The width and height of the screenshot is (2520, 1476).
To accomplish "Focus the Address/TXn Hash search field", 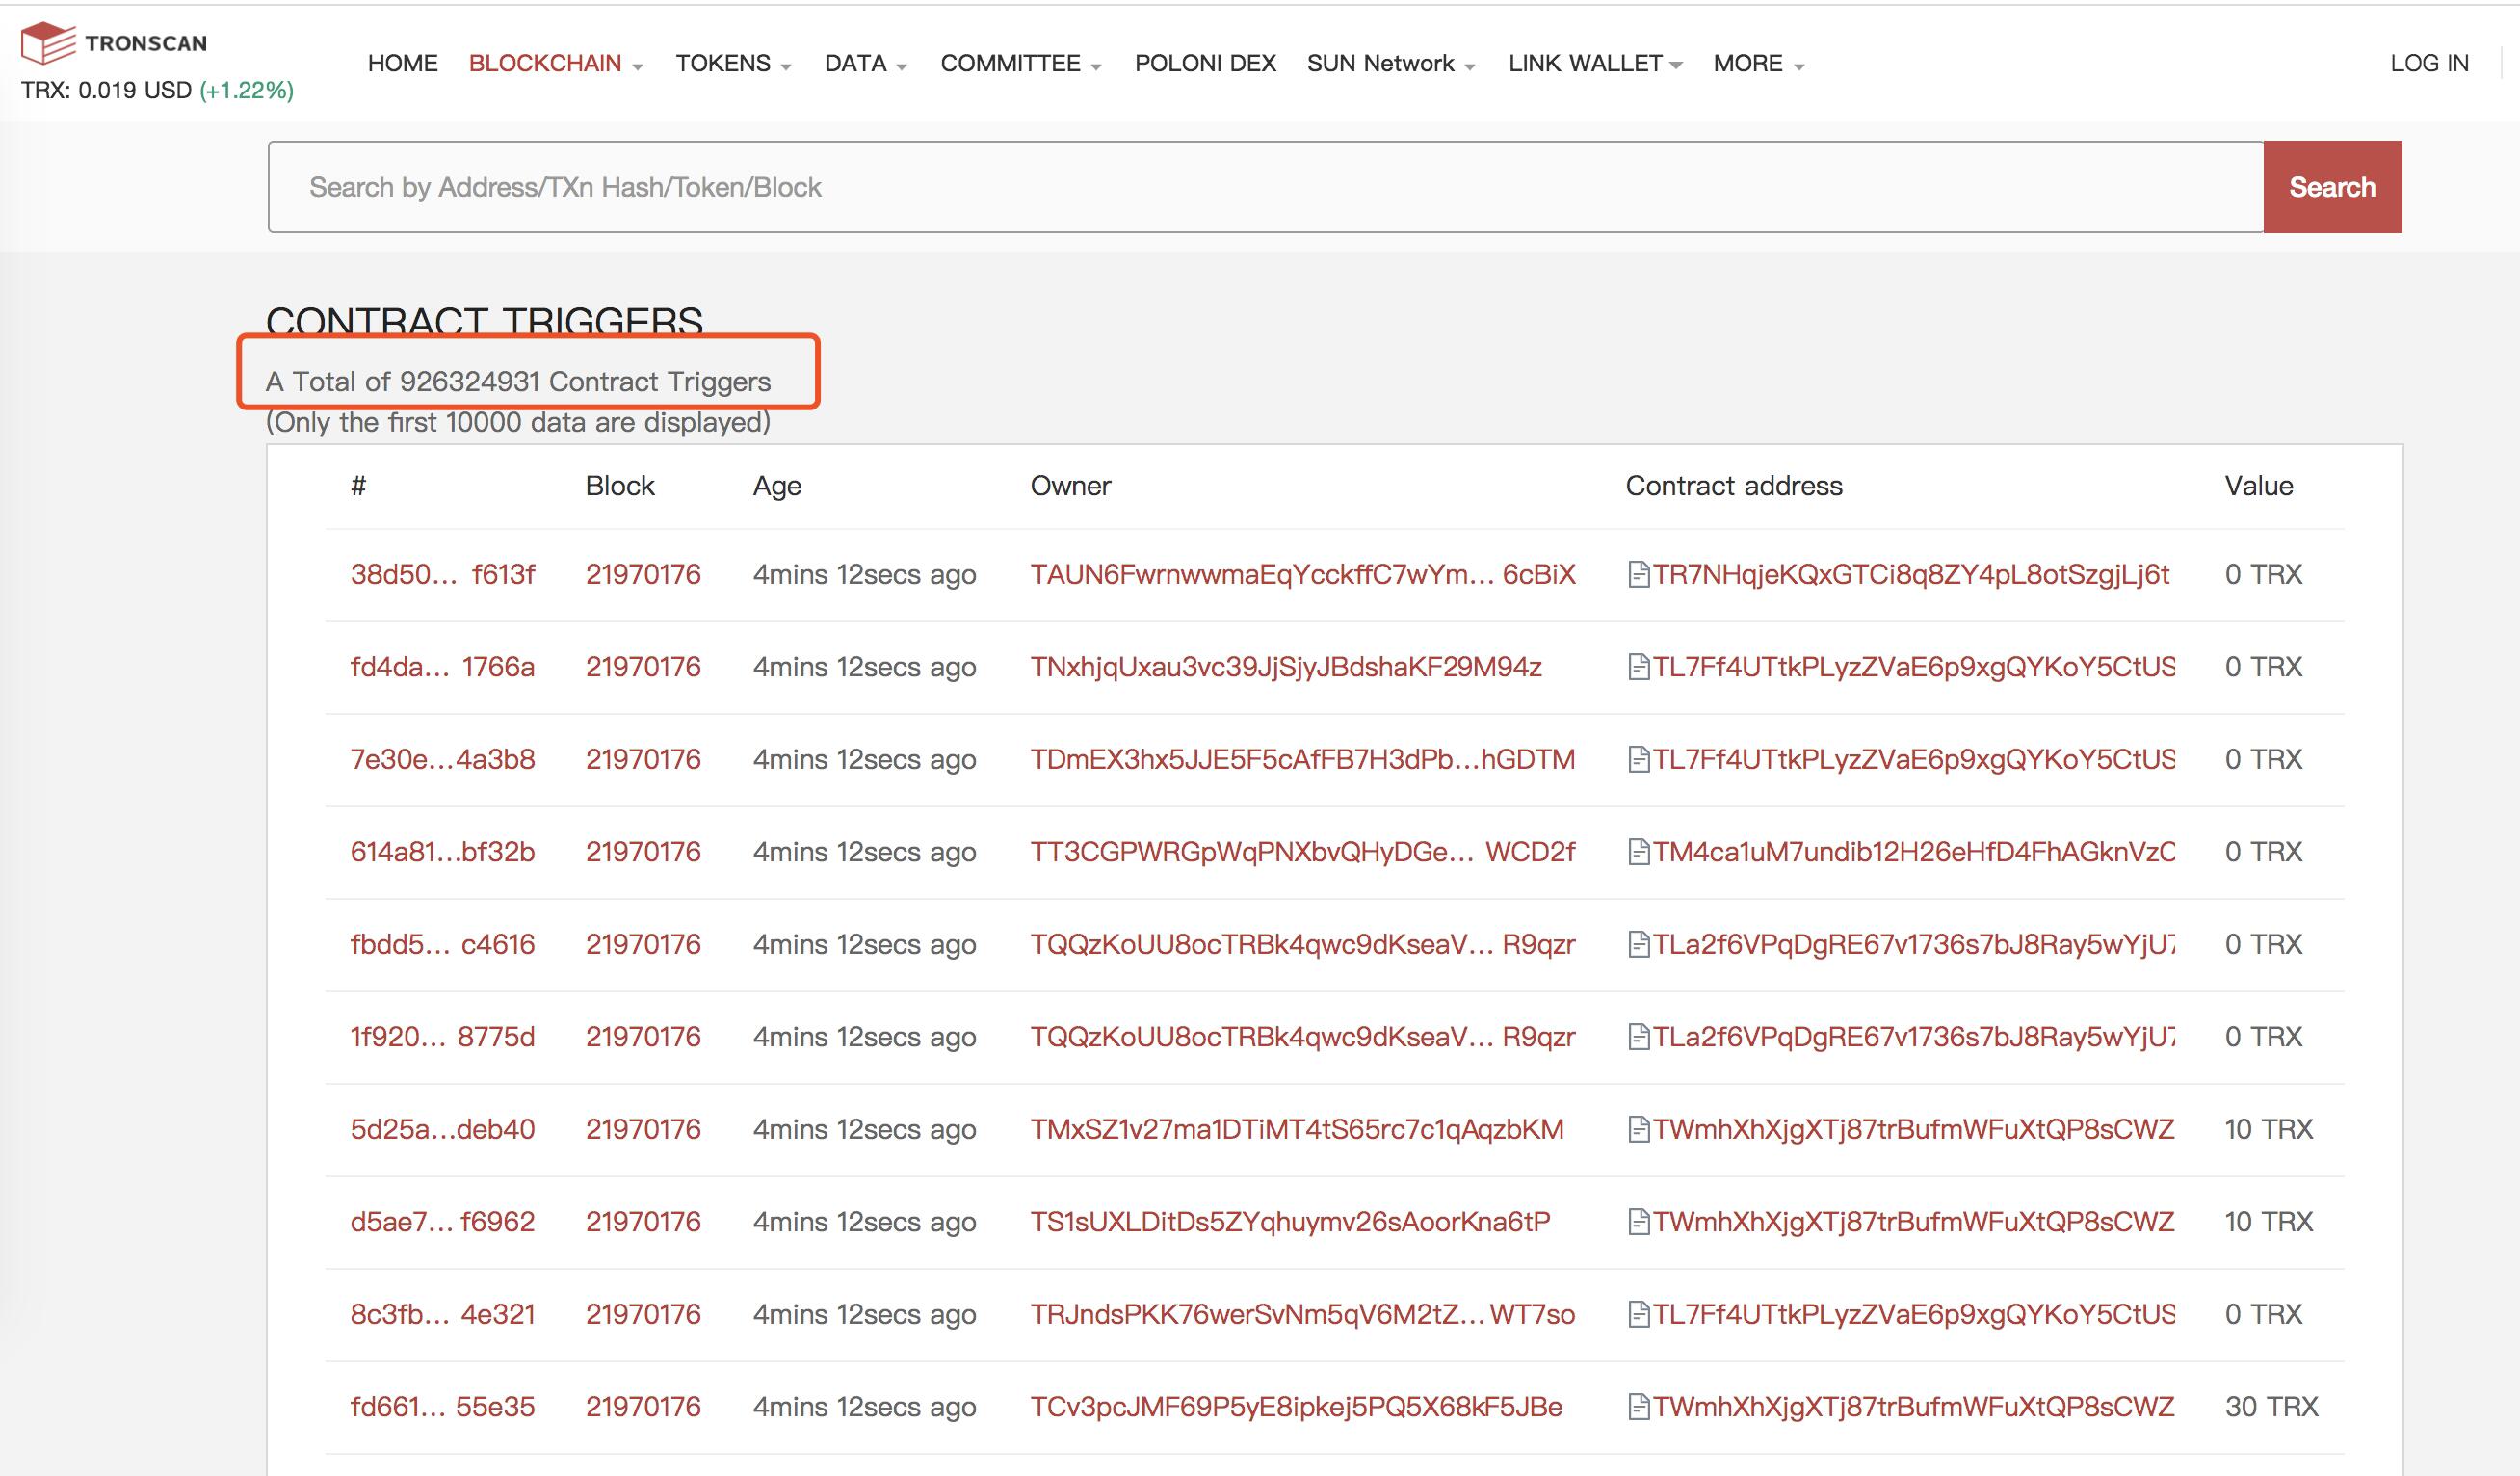I will (x=1265, y=187).
